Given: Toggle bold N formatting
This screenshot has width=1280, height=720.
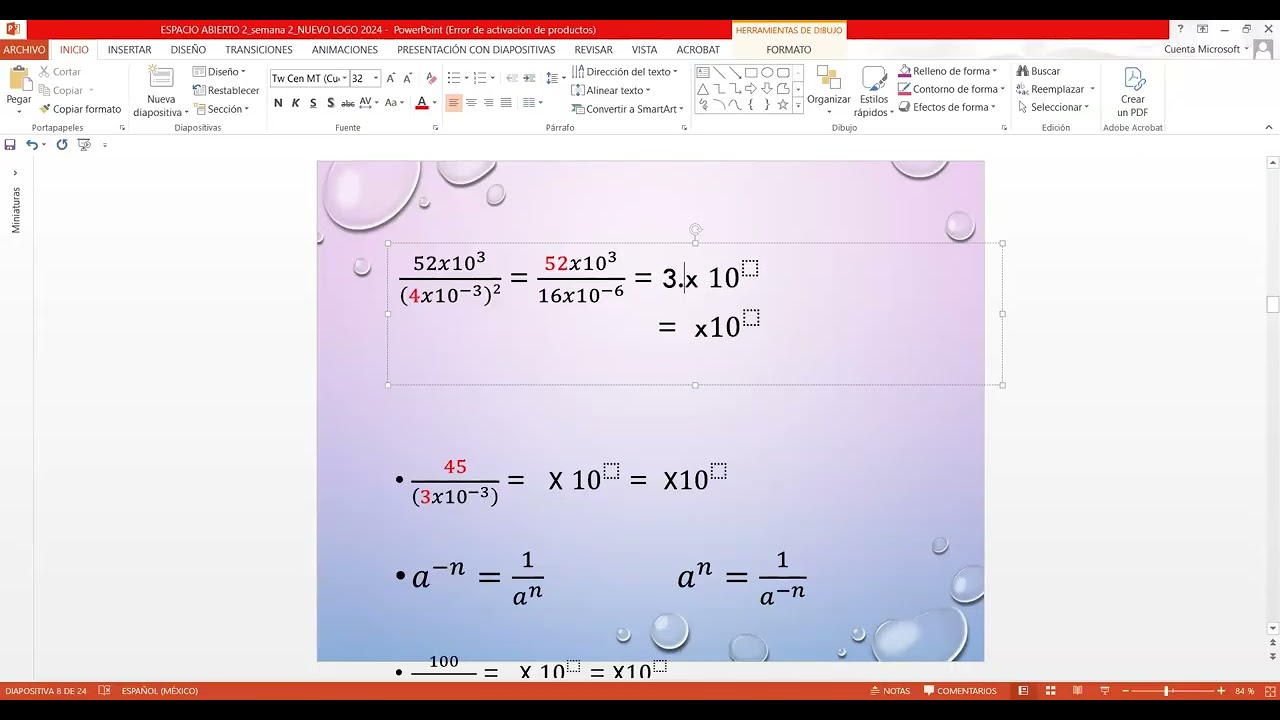Looking at the screenshot, I should [278, 103].
